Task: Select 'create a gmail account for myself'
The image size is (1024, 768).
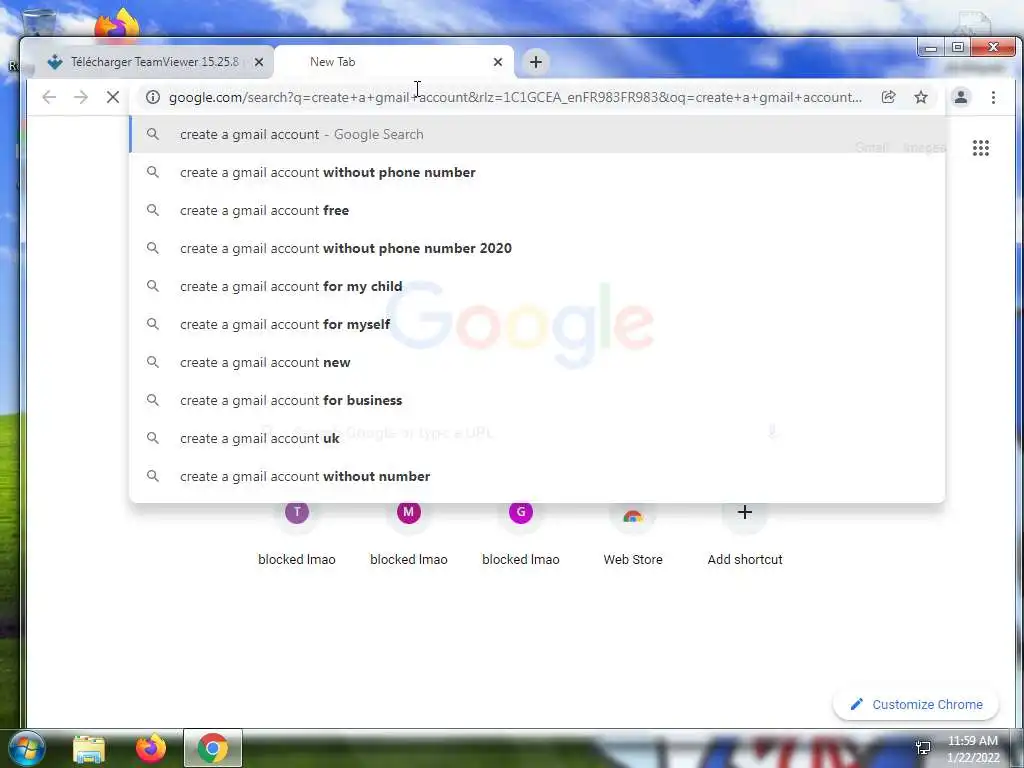Action: point(537,324)
